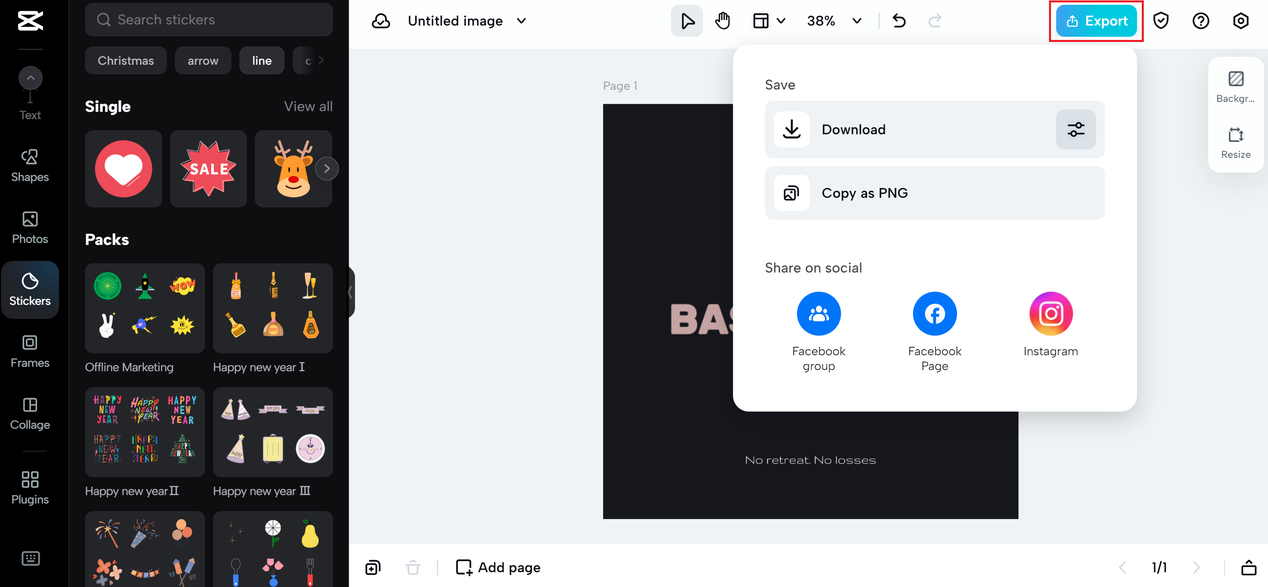Viewport: 1268px width, 587px height.
Task: Open the layout view dropdown
Action: point(769,21)
